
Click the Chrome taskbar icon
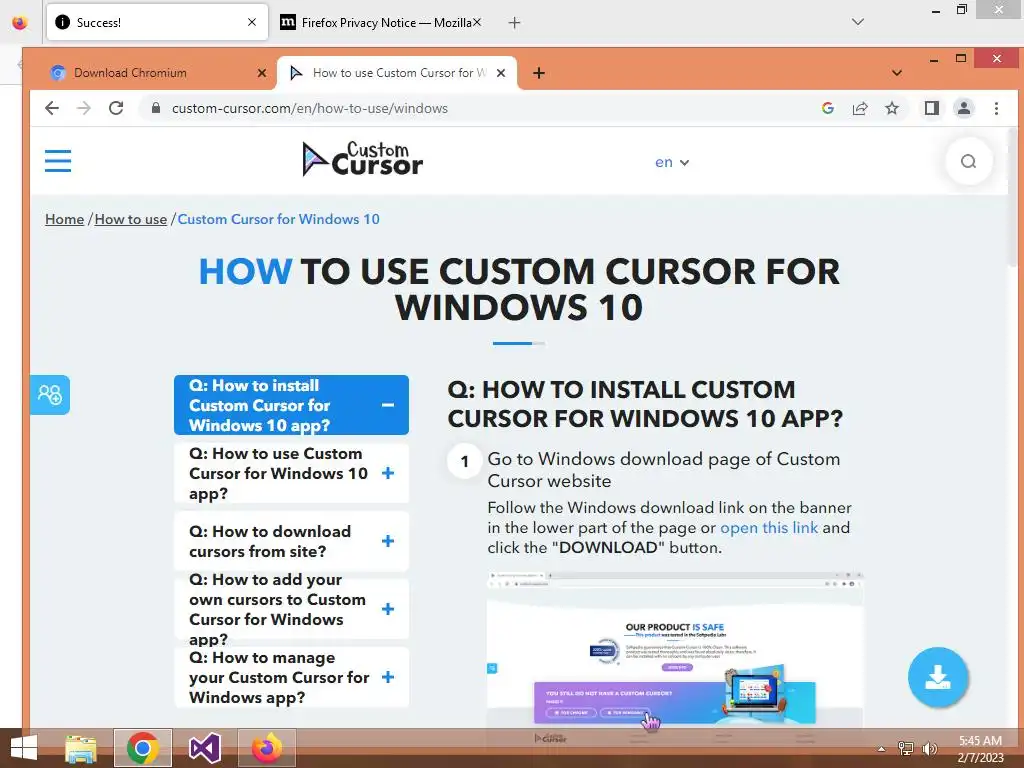[142, 748]
